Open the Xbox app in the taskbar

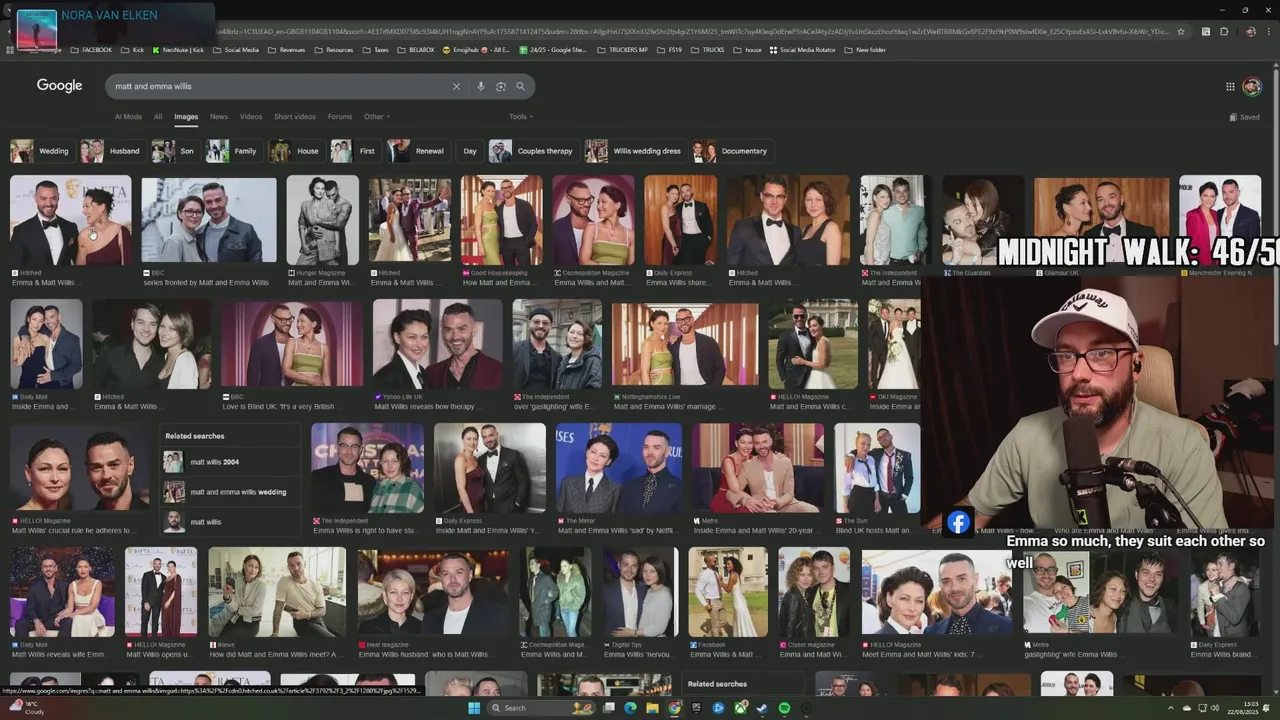(740, 708)
